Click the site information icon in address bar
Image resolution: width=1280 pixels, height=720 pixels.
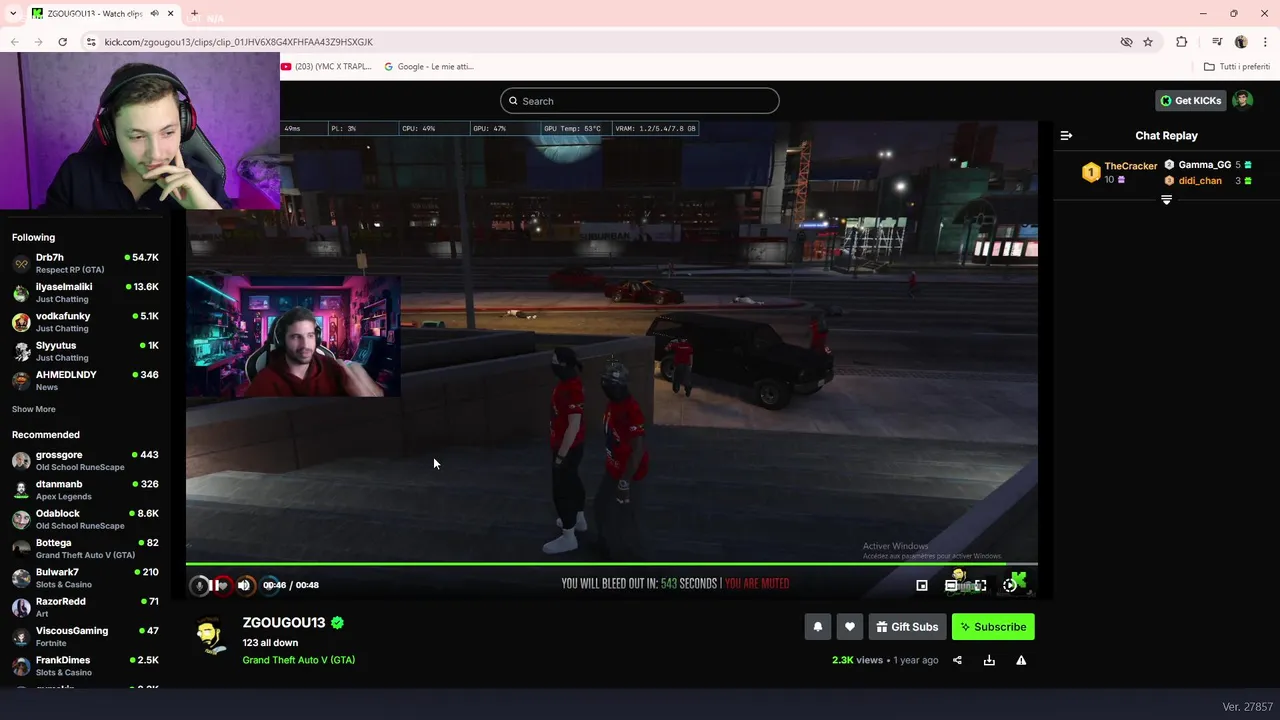(91, 42)
